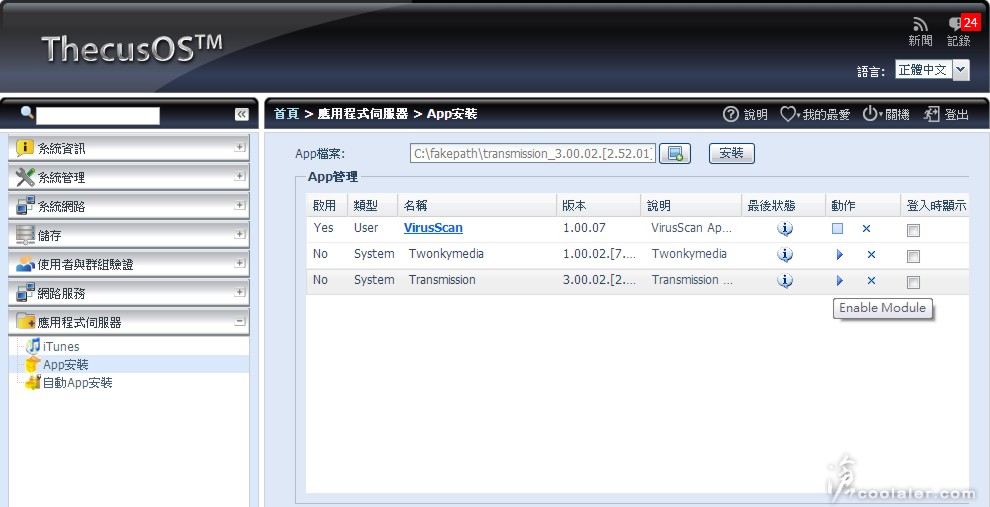Sort by 類型 column header
The image size is (990, 507).
pos(373,205)
